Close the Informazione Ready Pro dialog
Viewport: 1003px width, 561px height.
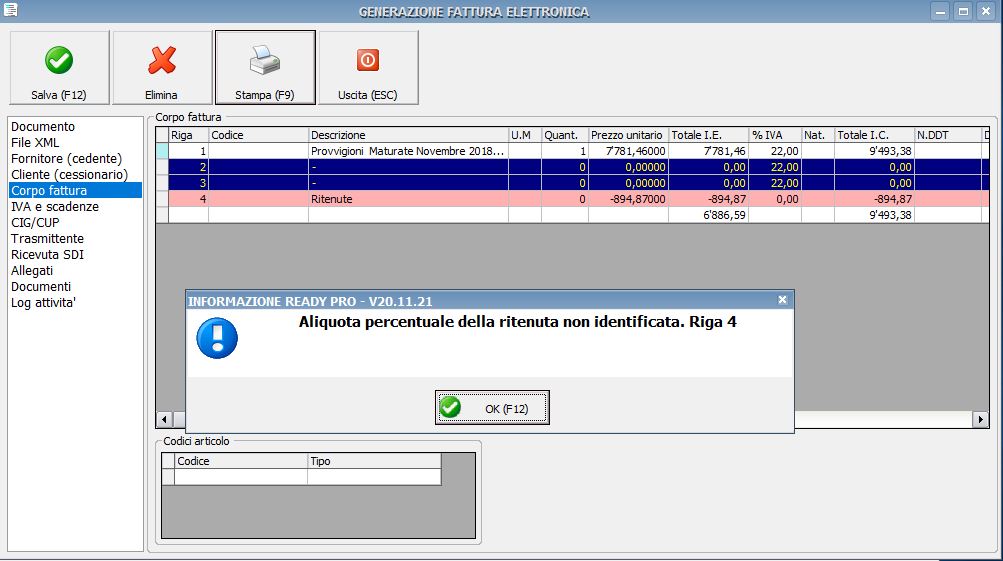tap(782, 299)
